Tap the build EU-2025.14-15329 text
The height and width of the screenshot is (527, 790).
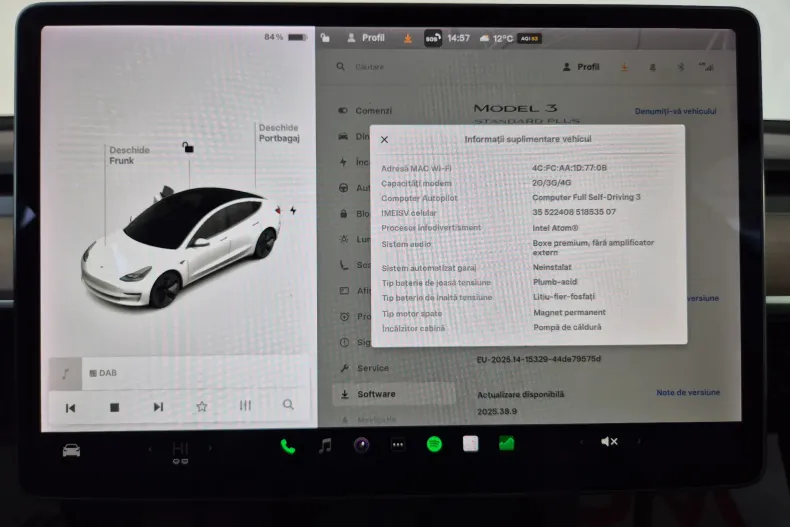point(539,359)
